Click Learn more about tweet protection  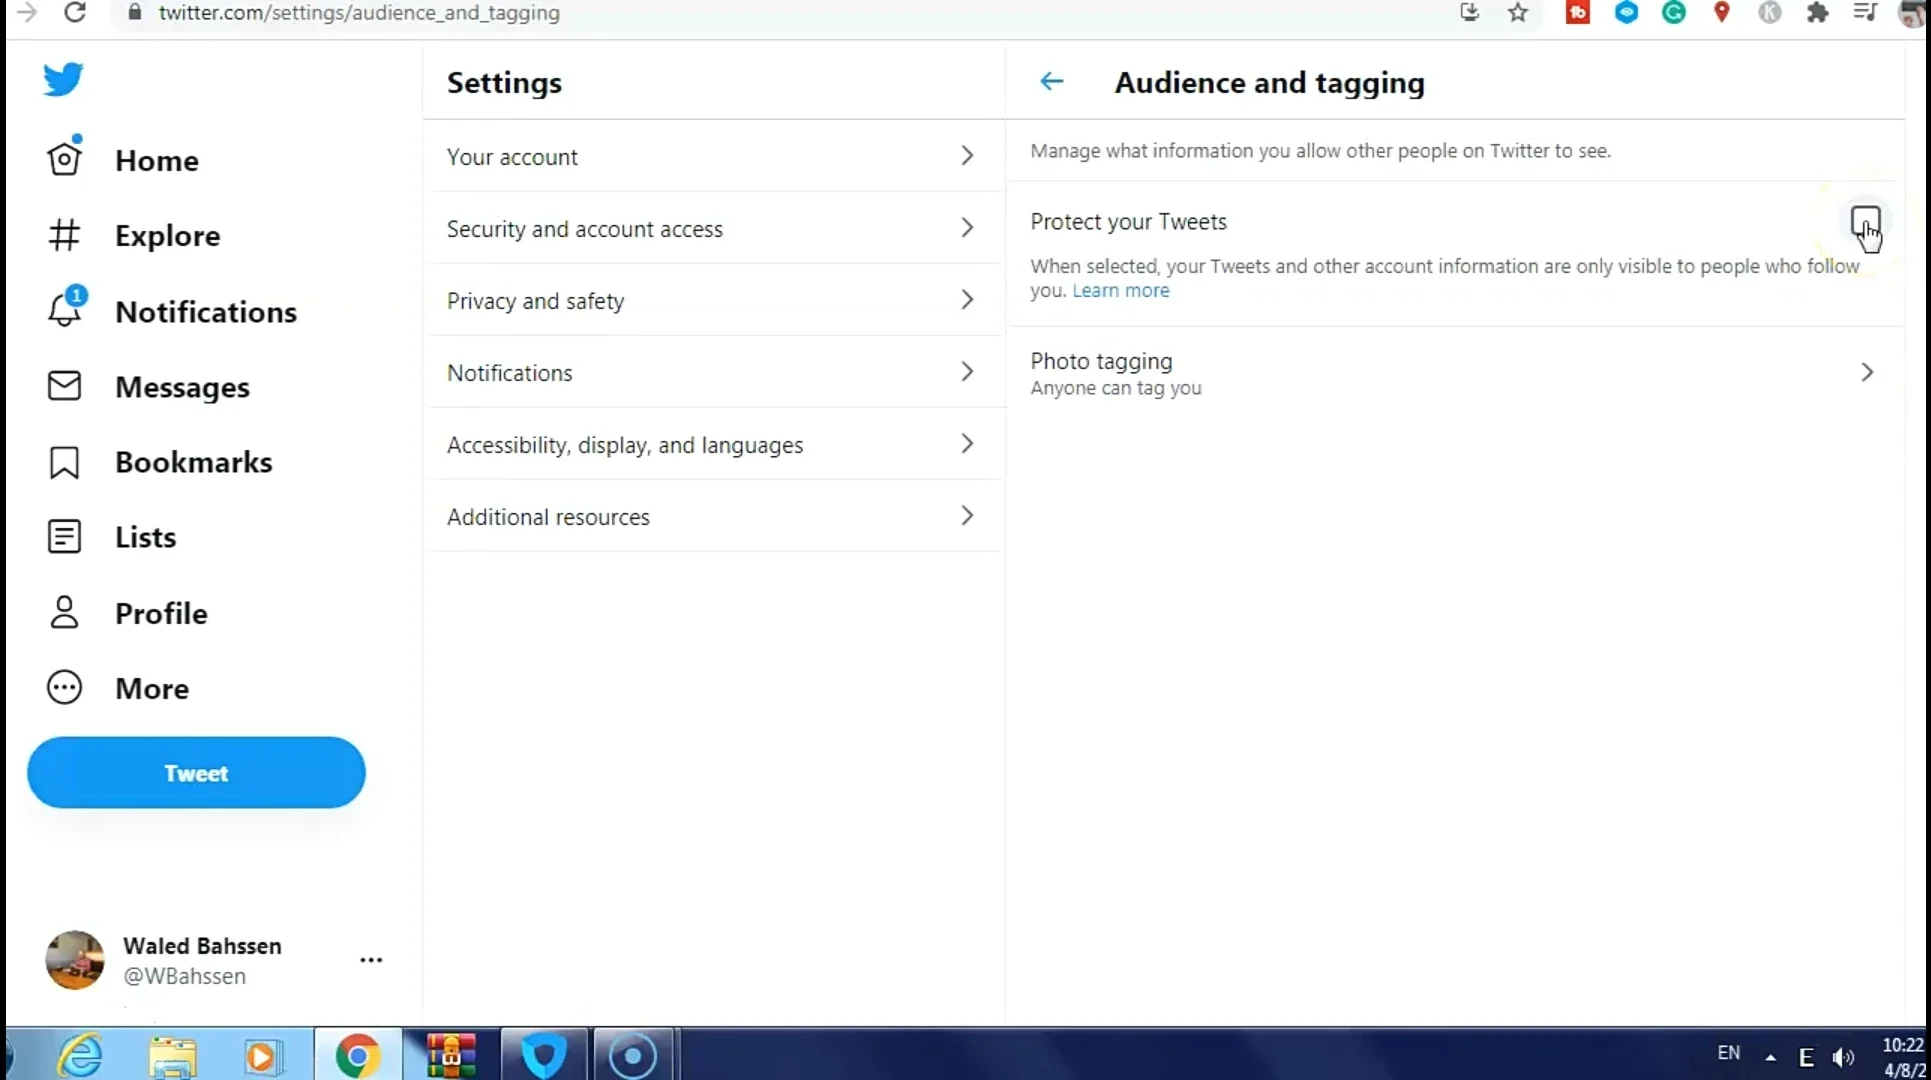[x=1121, y=289]
